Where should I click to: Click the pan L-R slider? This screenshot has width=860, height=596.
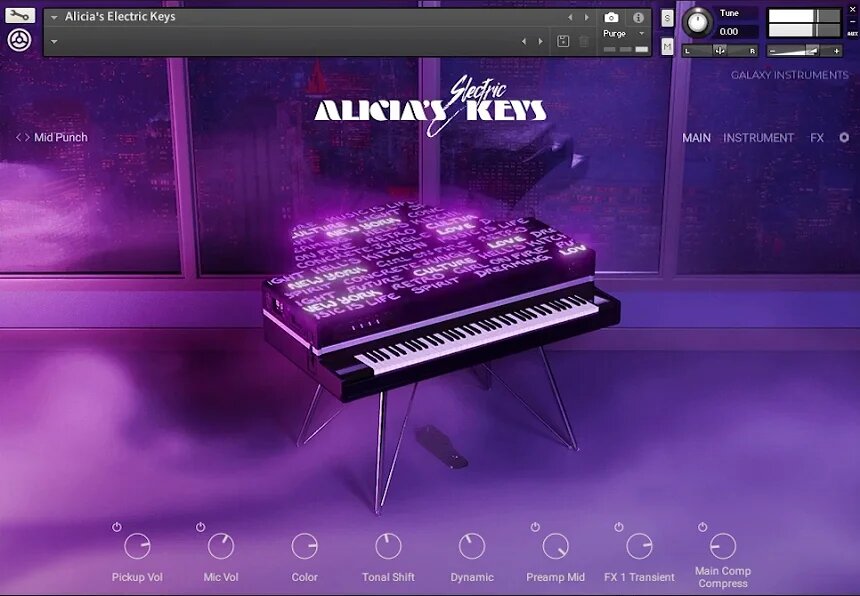[x=720, y=50]
